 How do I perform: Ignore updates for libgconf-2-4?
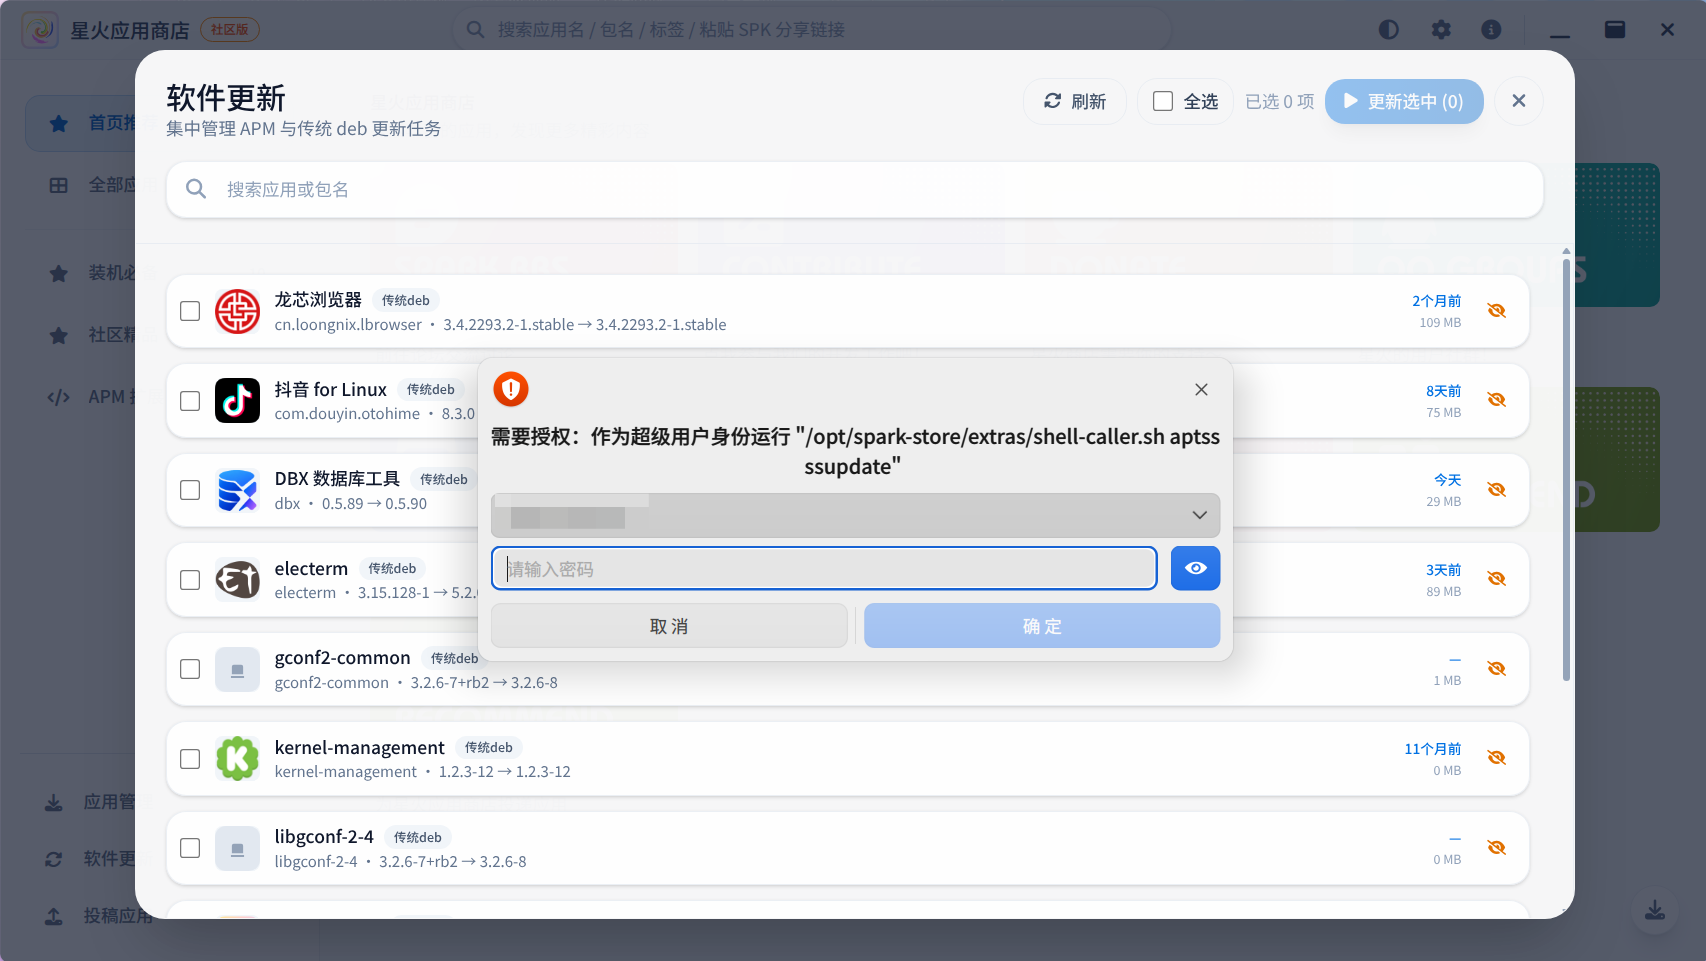(x=1496, y=848)
